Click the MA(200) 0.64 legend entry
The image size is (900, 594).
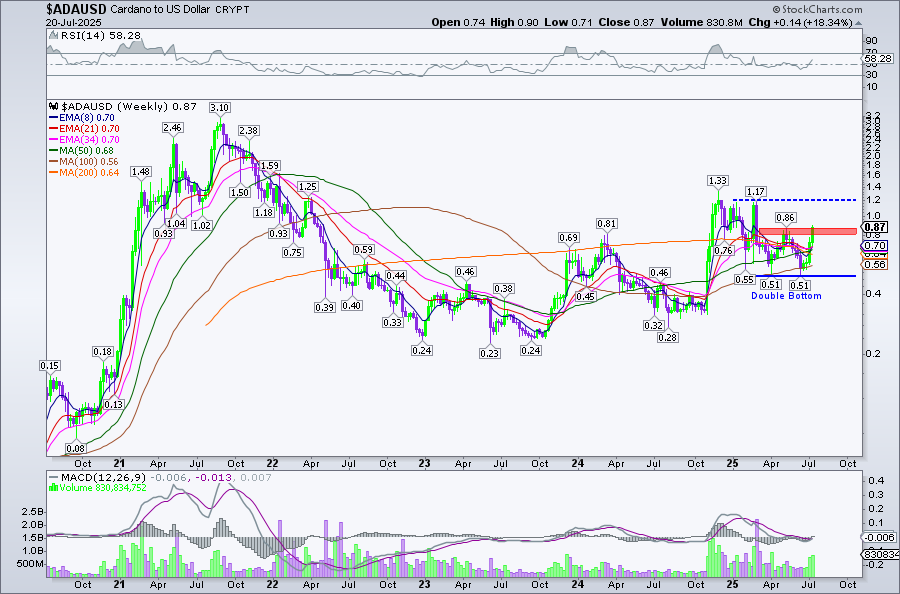tap(84, 172)
